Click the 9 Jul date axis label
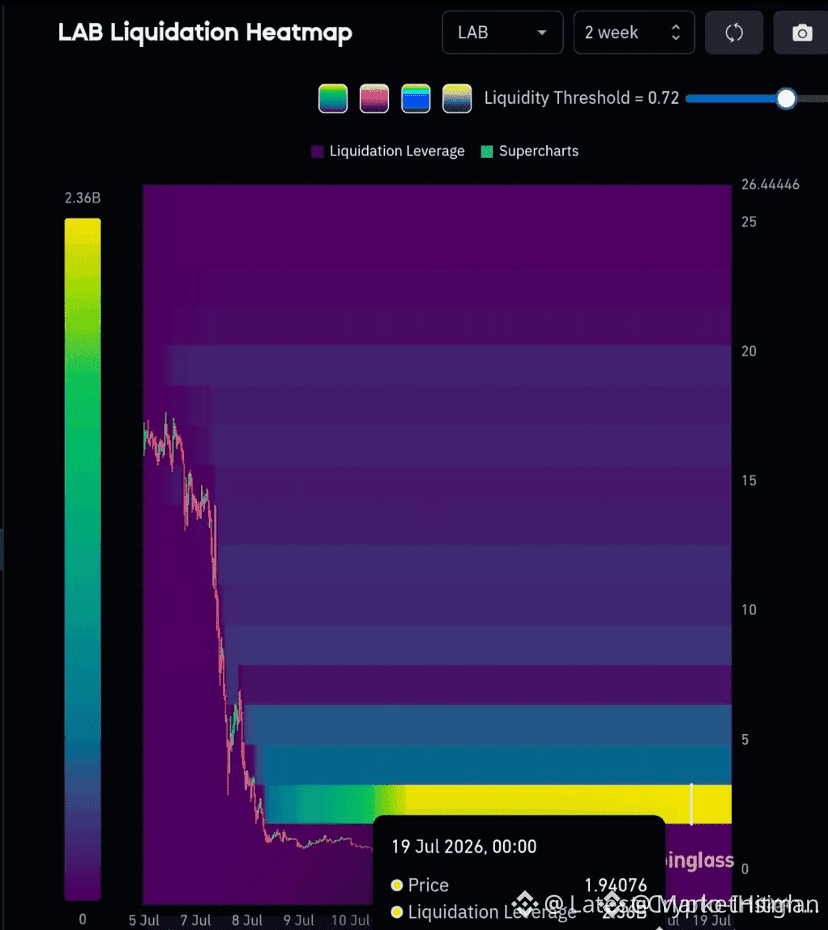 [x=298, y=920]
